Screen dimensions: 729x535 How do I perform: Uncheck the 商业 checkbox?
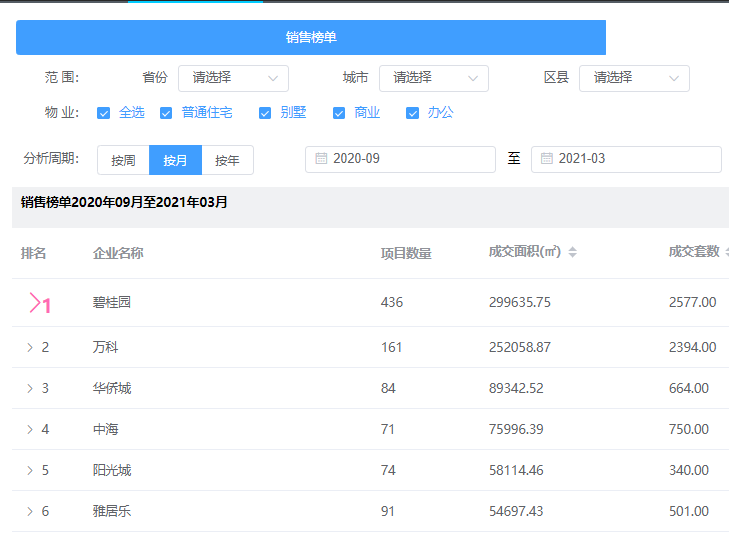[x=339, y=113]
